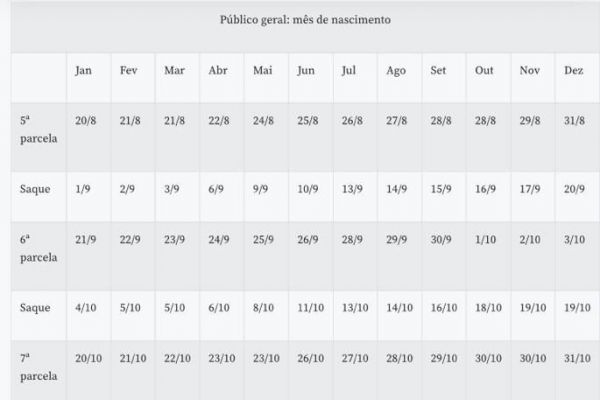Select the 20/9 Saque cell

[x=574, y=189]
